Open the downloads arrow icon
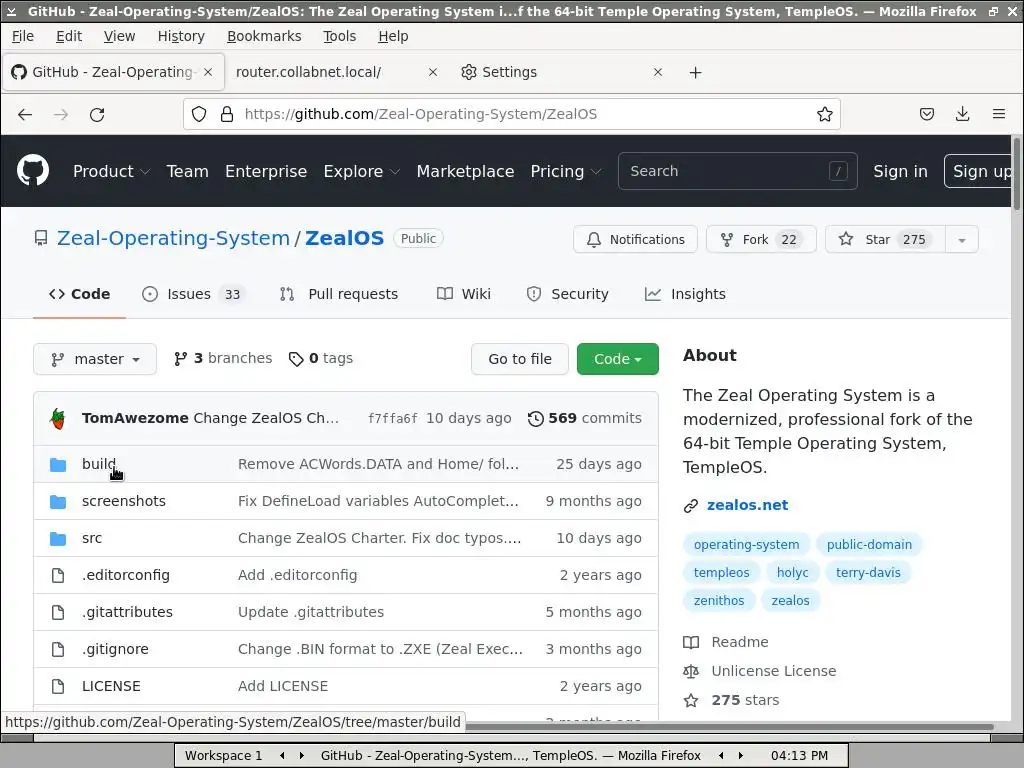 point(962,114)
